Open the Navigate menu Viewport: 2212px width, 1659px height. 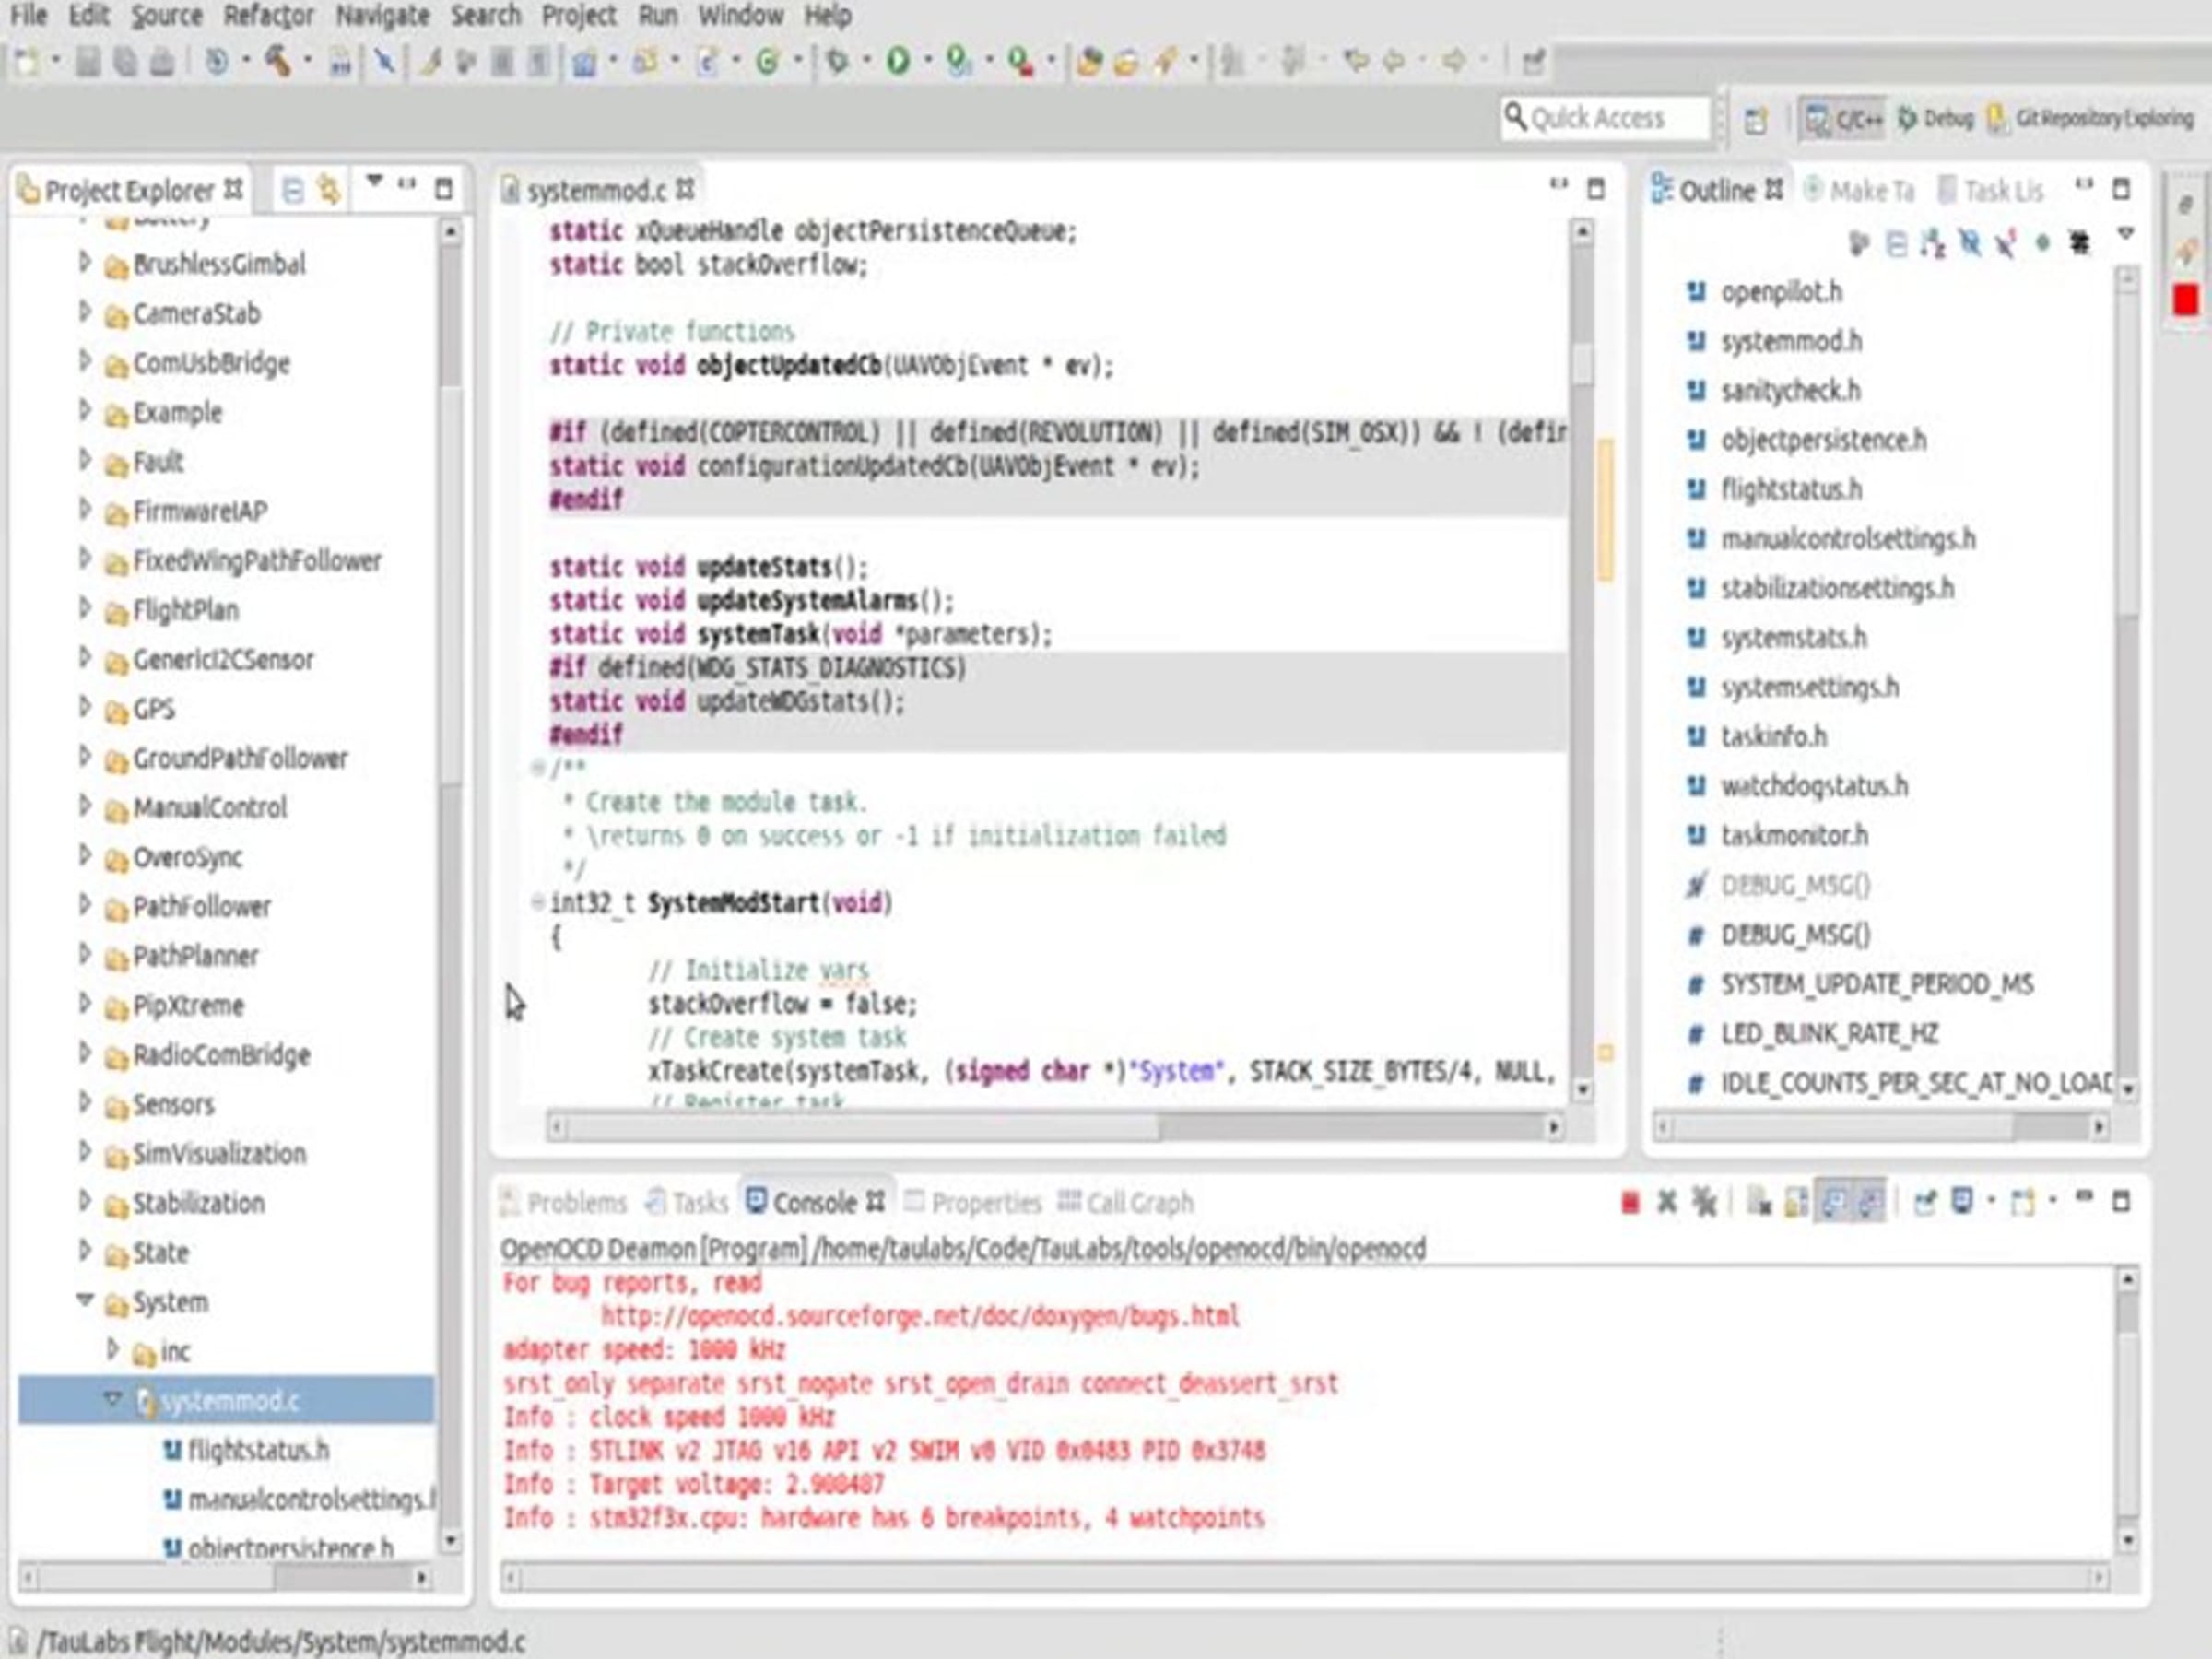pyautogui.click(x=383, y=16)
